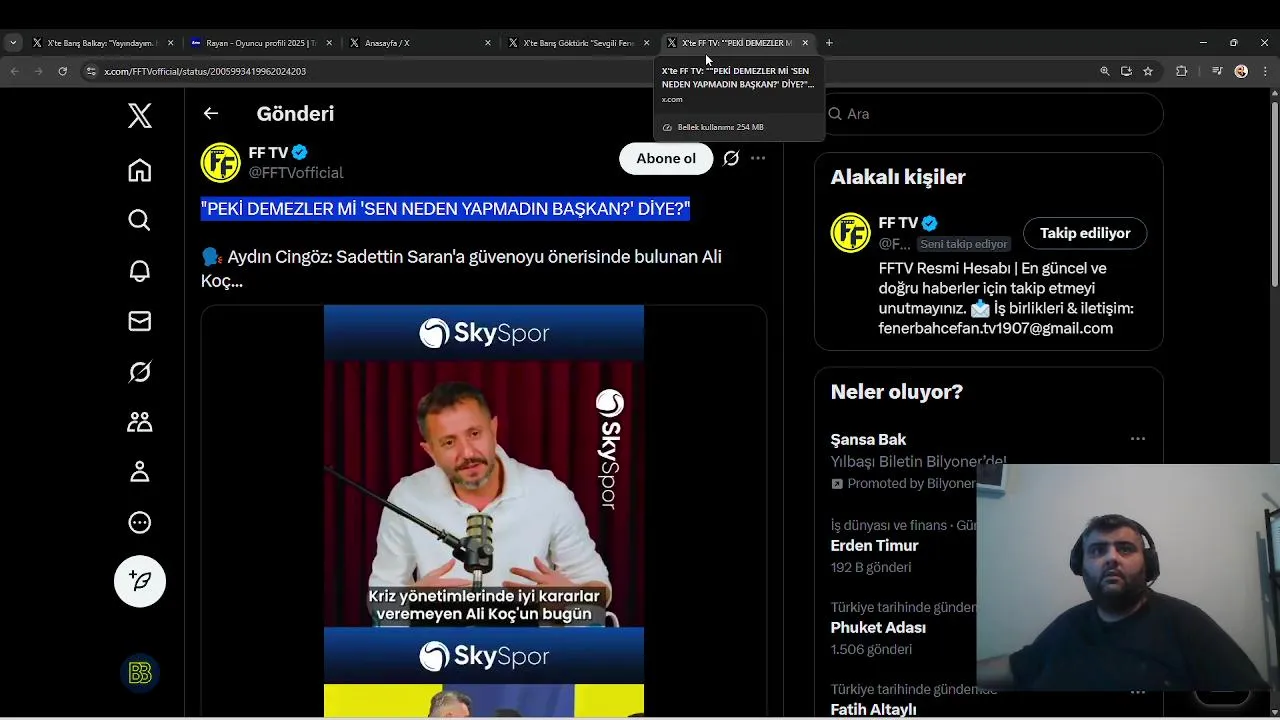1280x720 pixels.
Task: Open Erden Timur trending topic
Action: (874, 546)
